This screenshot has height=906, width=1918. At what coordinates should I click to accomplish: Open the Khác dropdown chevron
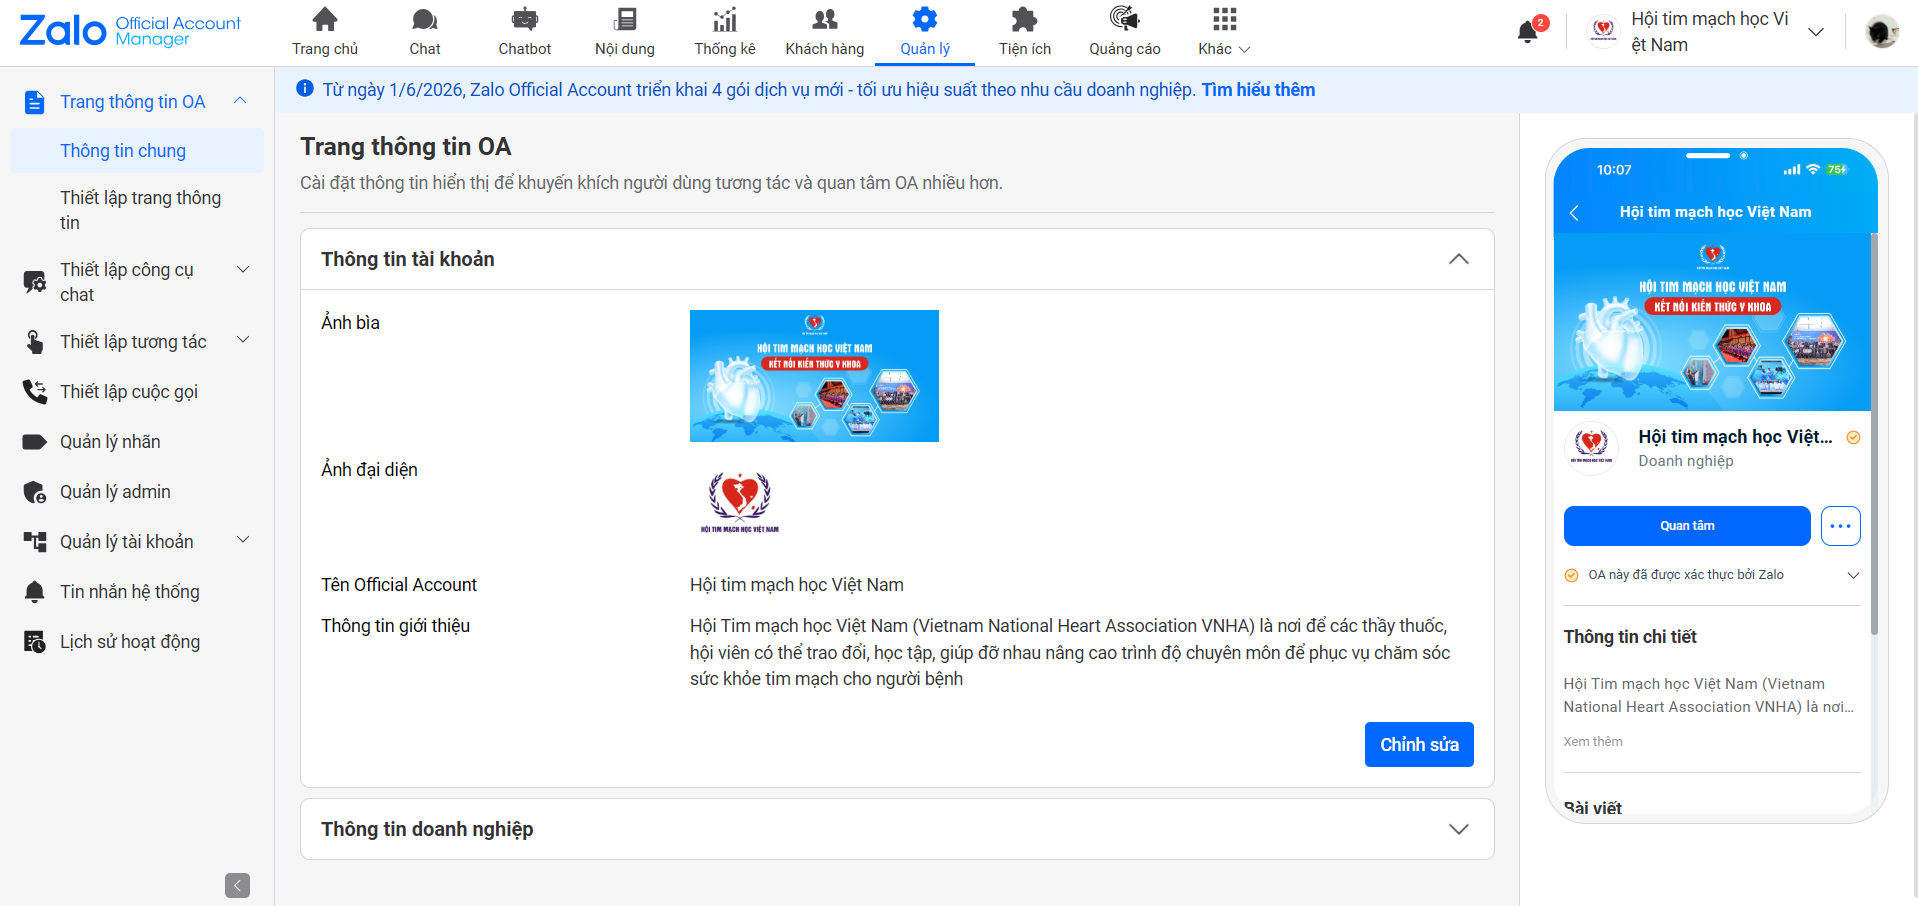pos(1244,49)
